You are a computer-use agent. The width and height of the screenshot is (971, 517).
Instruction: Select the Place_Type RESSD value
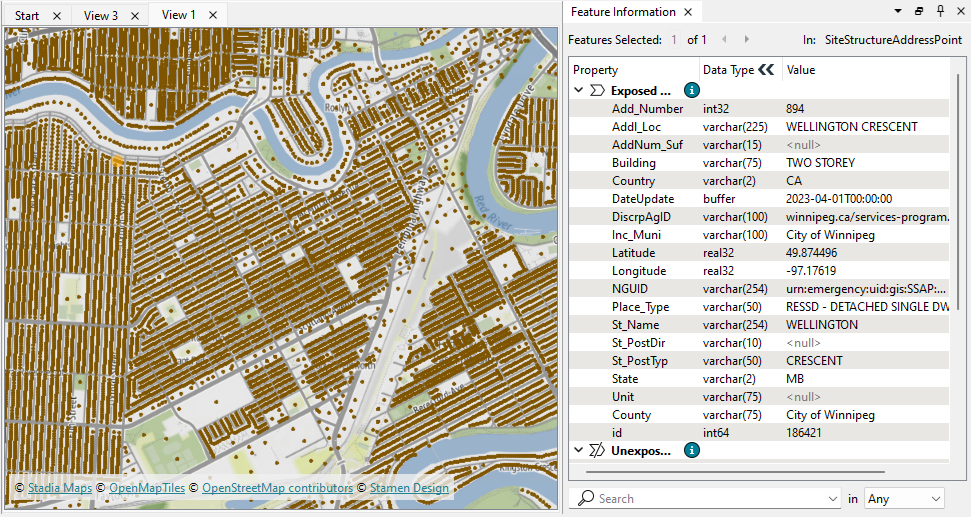867,306
